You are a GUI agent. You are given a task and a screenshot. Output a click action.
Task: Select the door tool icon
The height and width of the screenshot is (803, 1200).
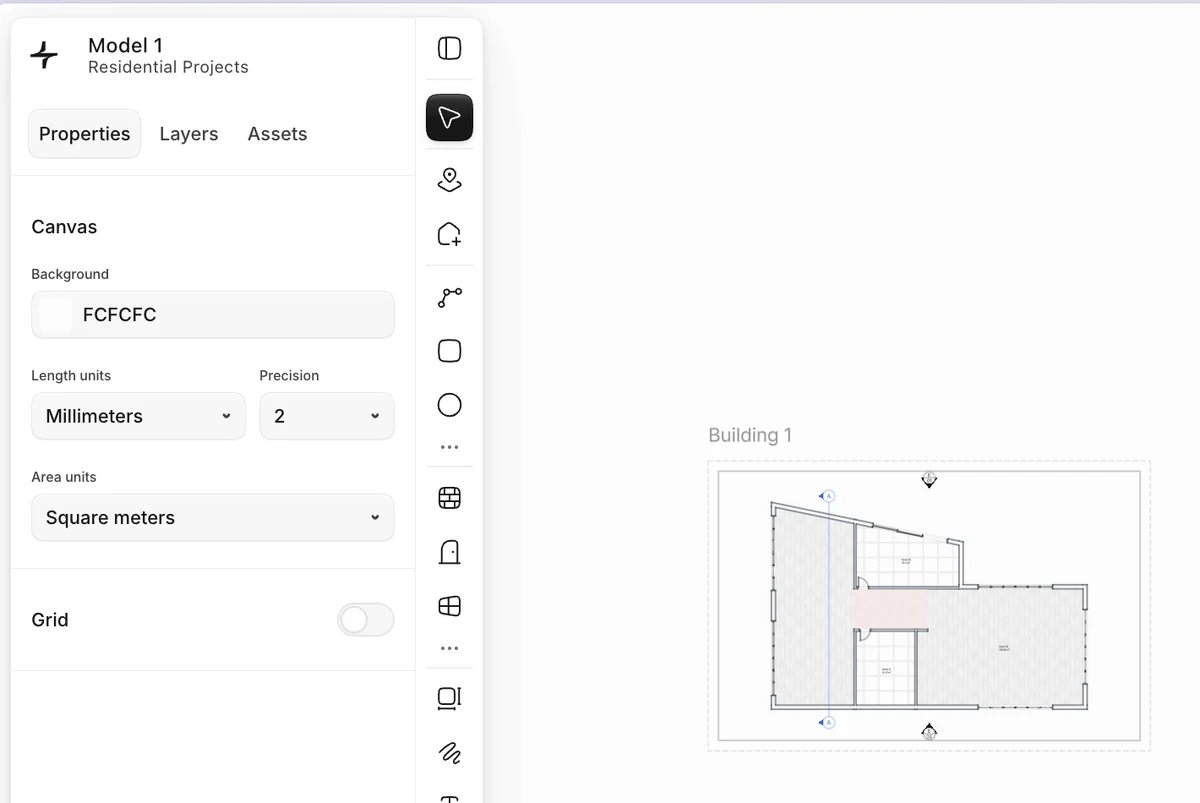[x=450, y=552]
